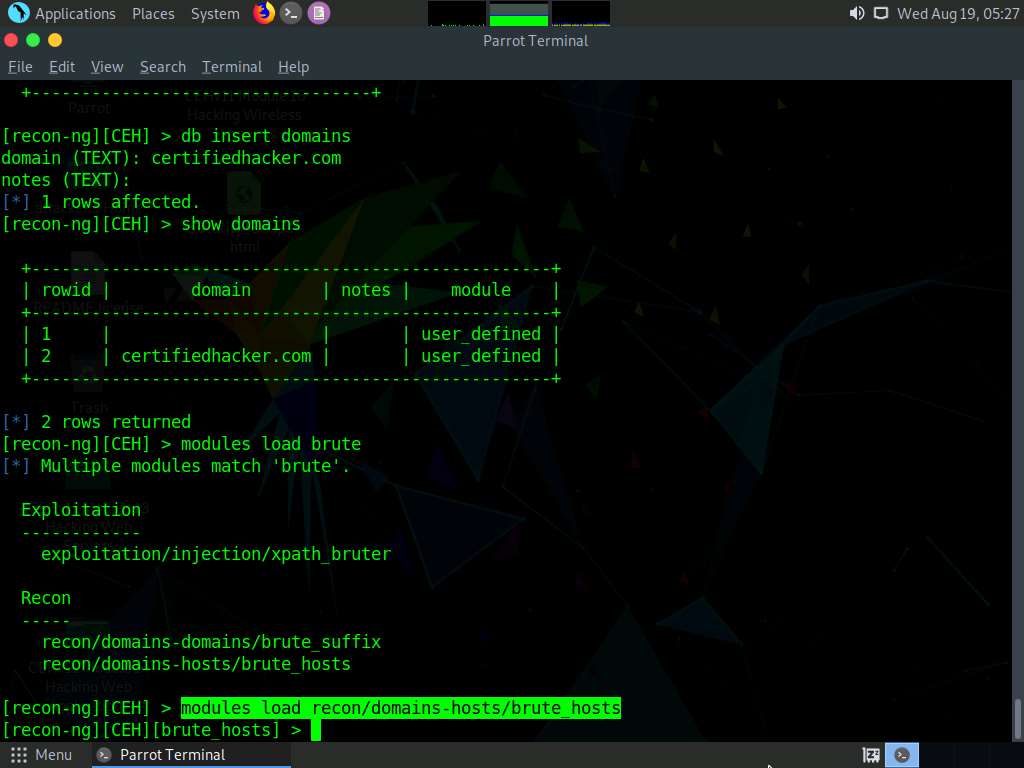Click the Parrot logo icon
Image resolution: width=1024 pixels, height=768 pixels.
[18, 13]
